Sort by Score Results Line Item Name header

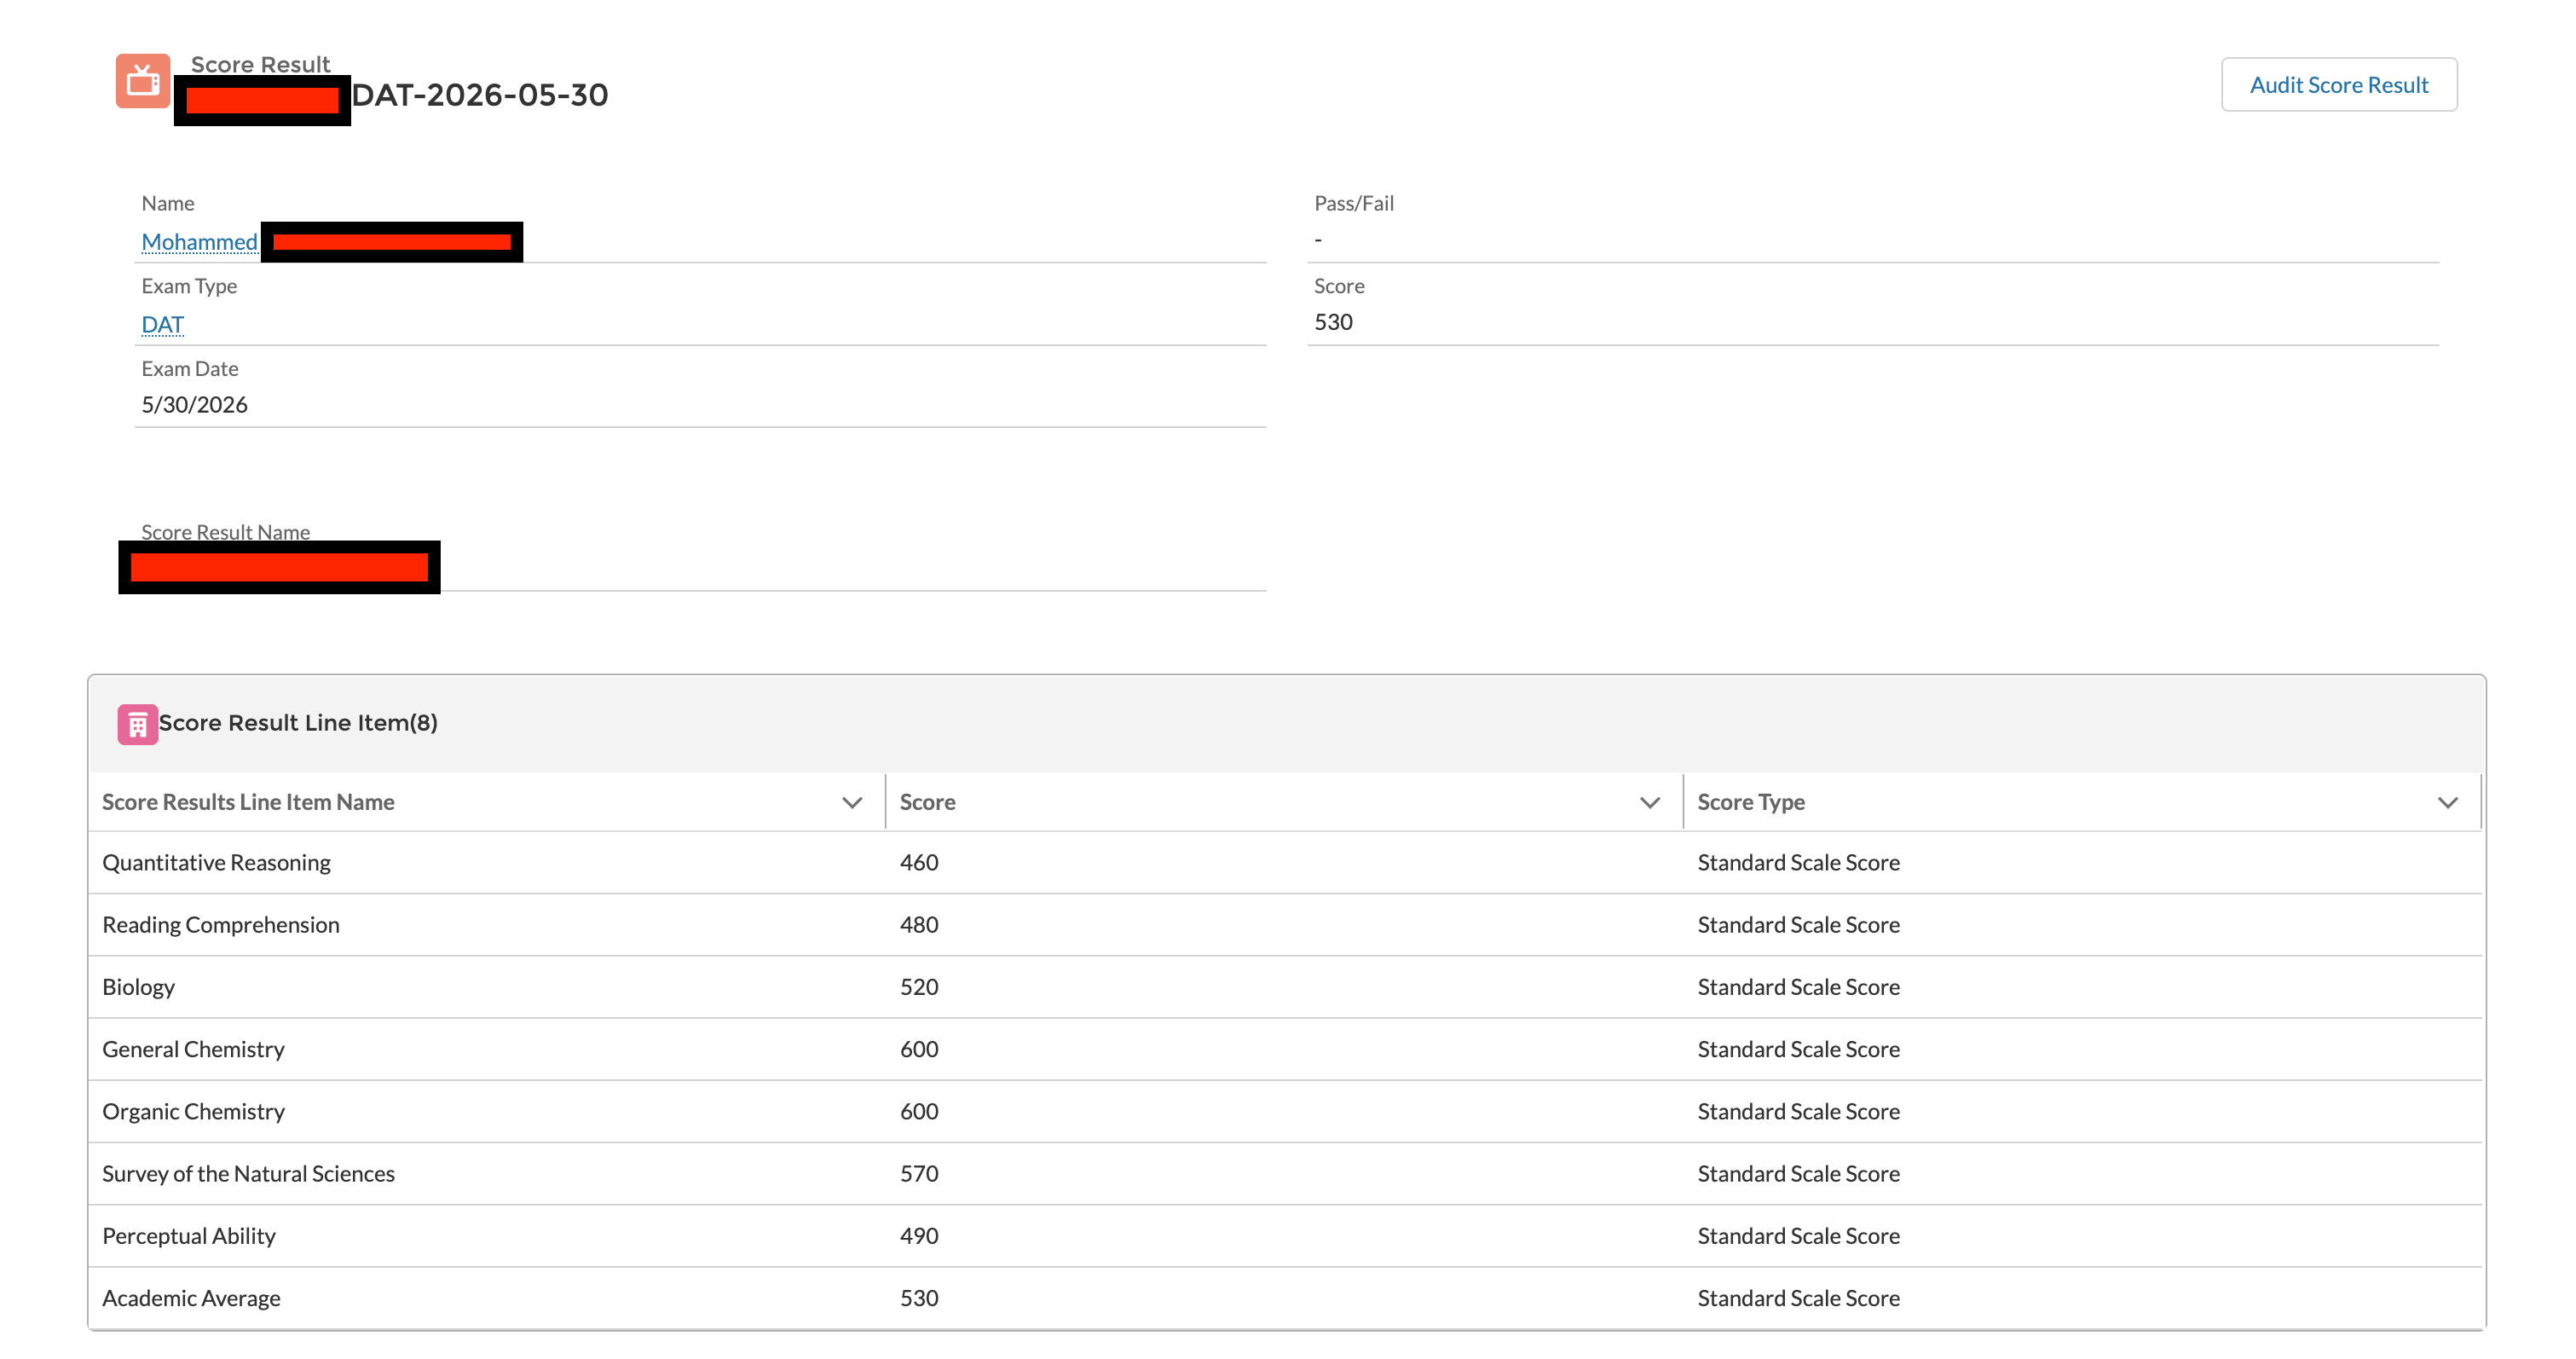[248, 802]
